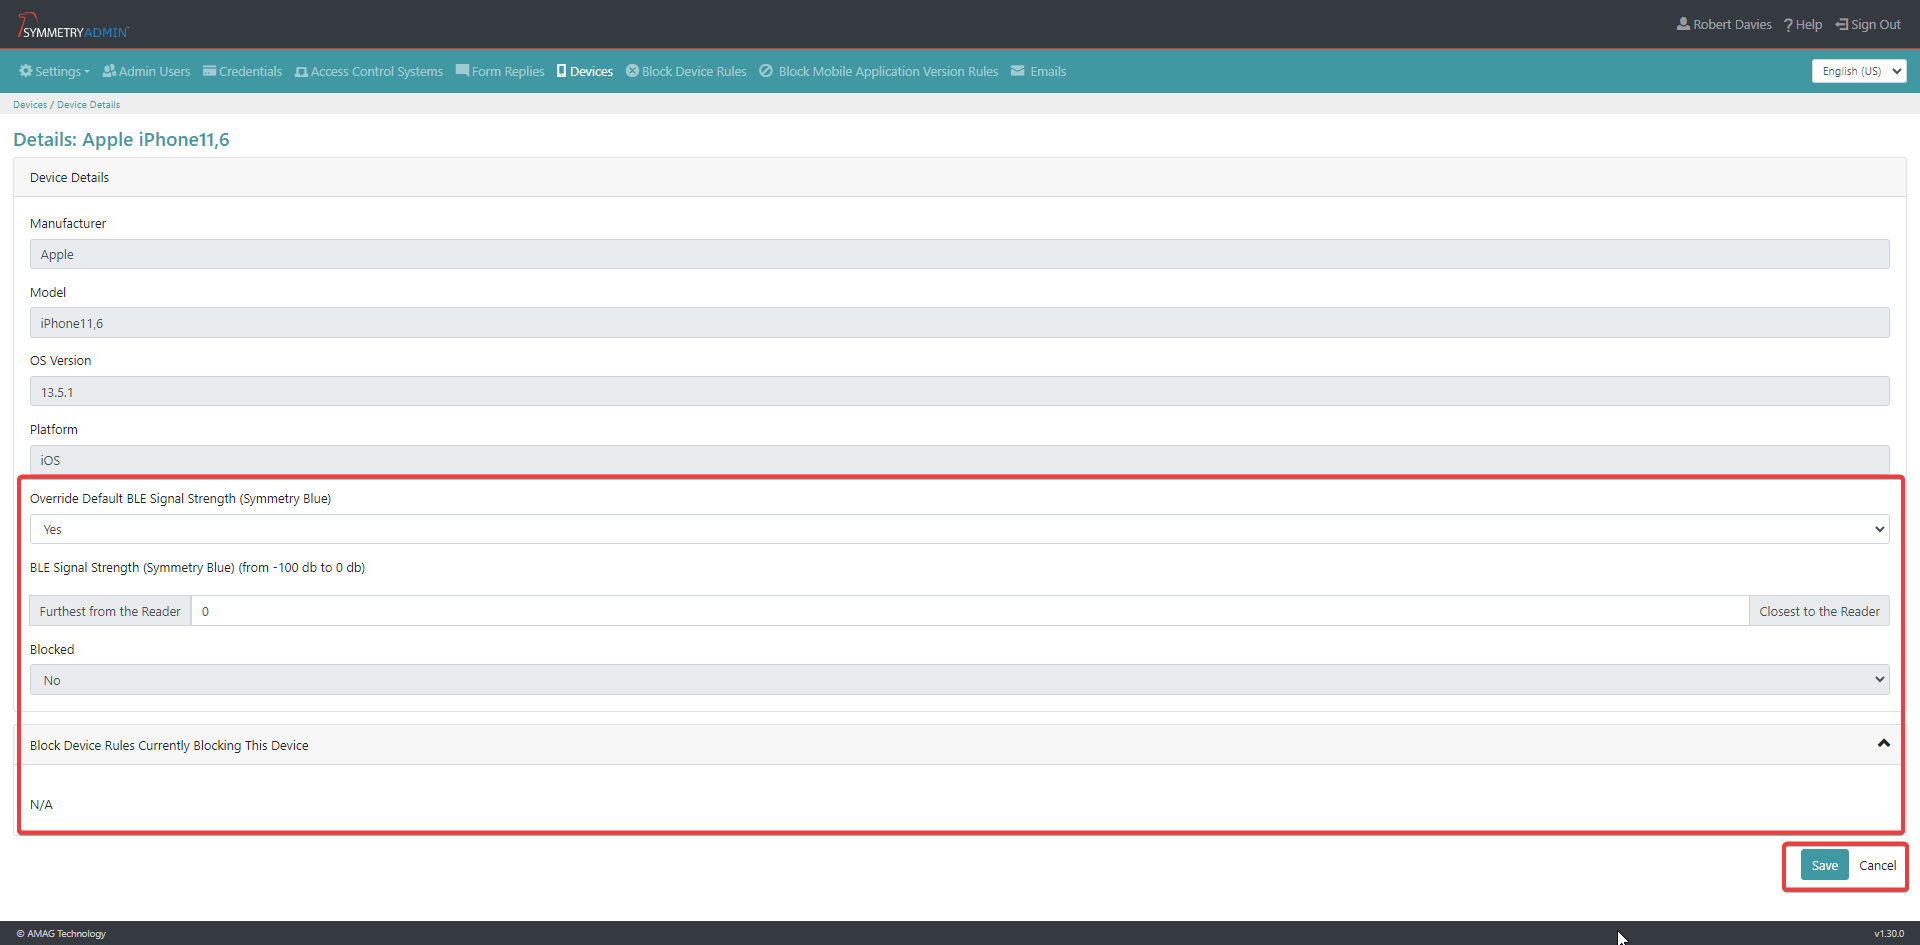Click the BLE Signal Strength value field
Image resolution: width=1920 pixels, height=945 pixels.
tap(969, 611)
